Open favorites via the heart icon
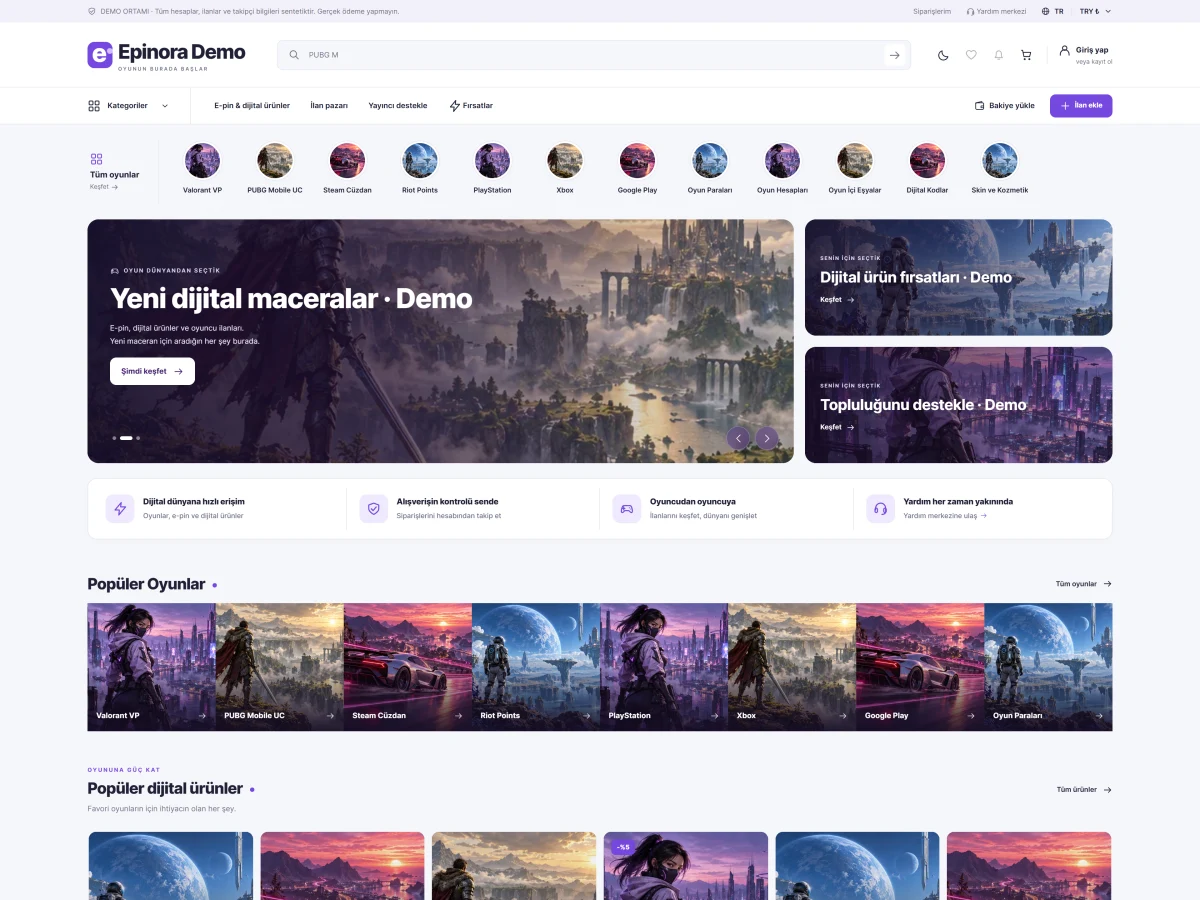 tap(971, 55)
